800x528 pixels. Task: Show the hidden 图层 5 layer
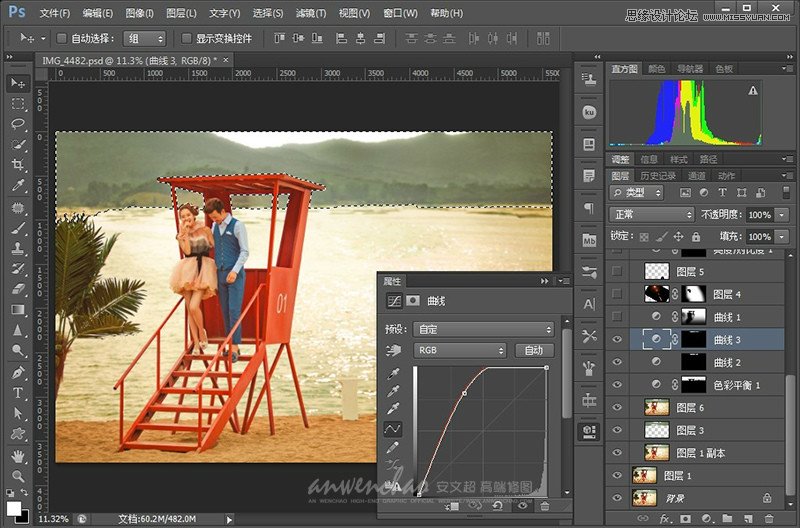tap(617, 271)
